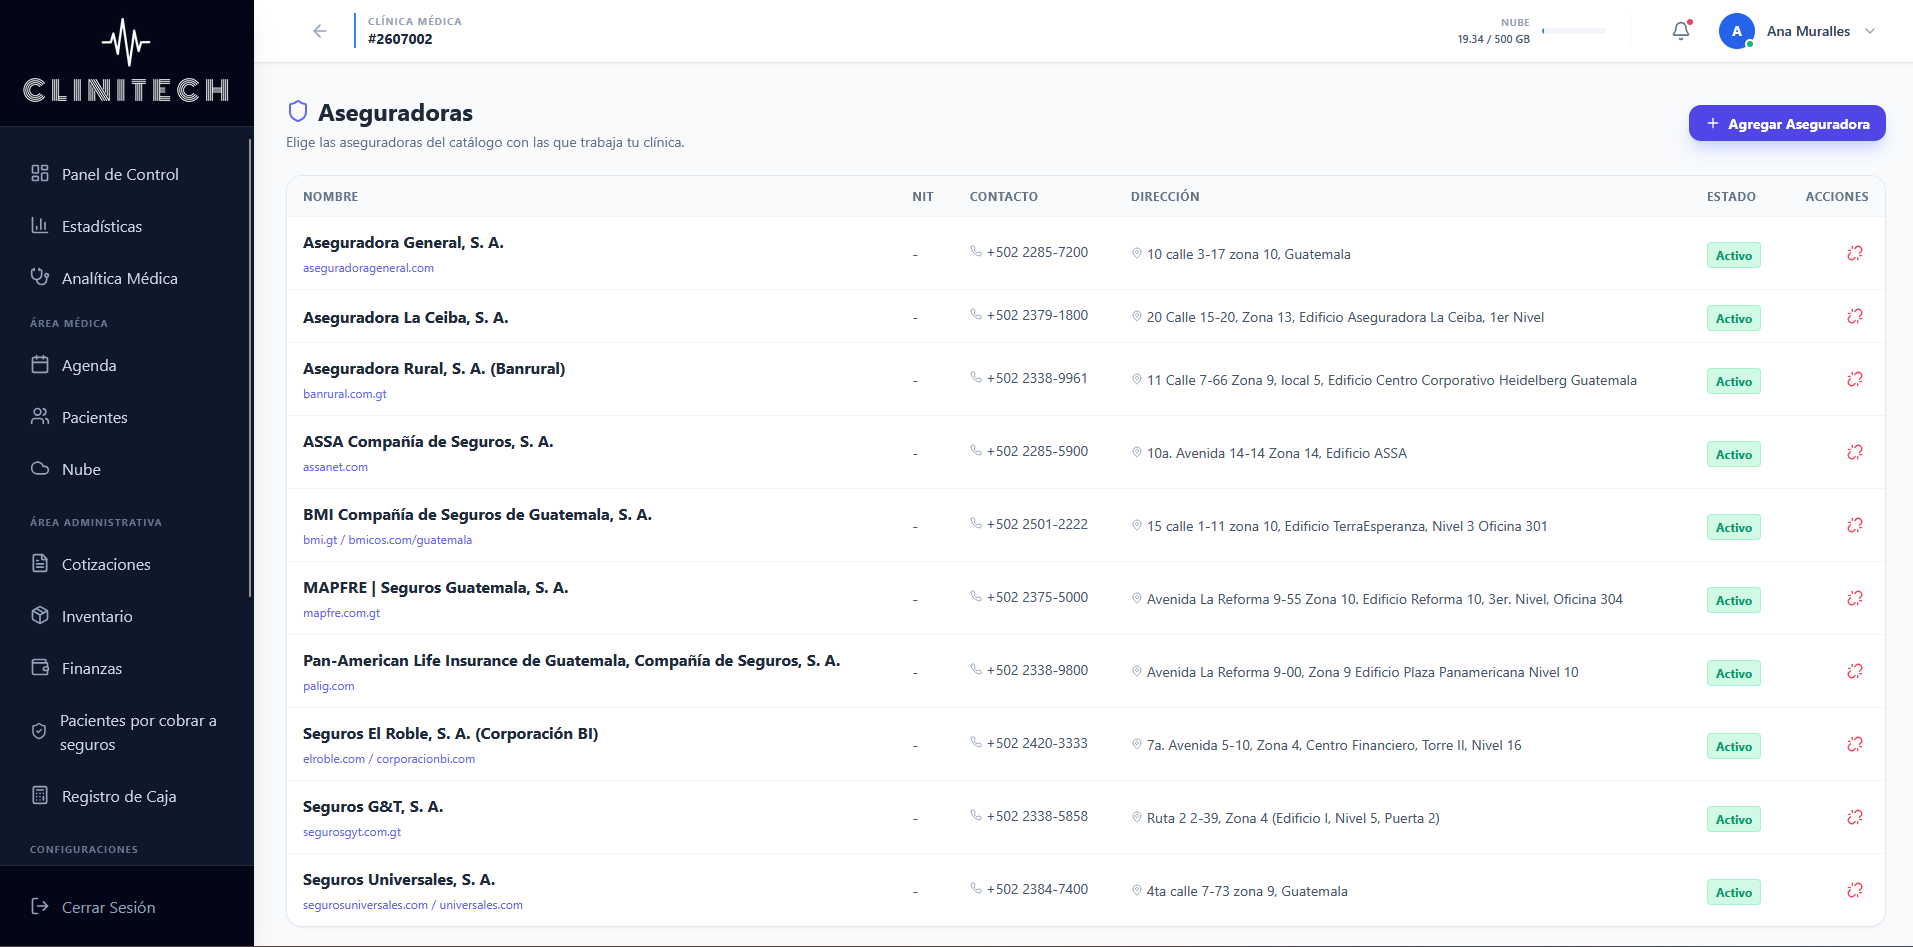The image size is (1913, 947).
Task: Click the sidebar vertical scrollbar
Action: click(250, 367)
